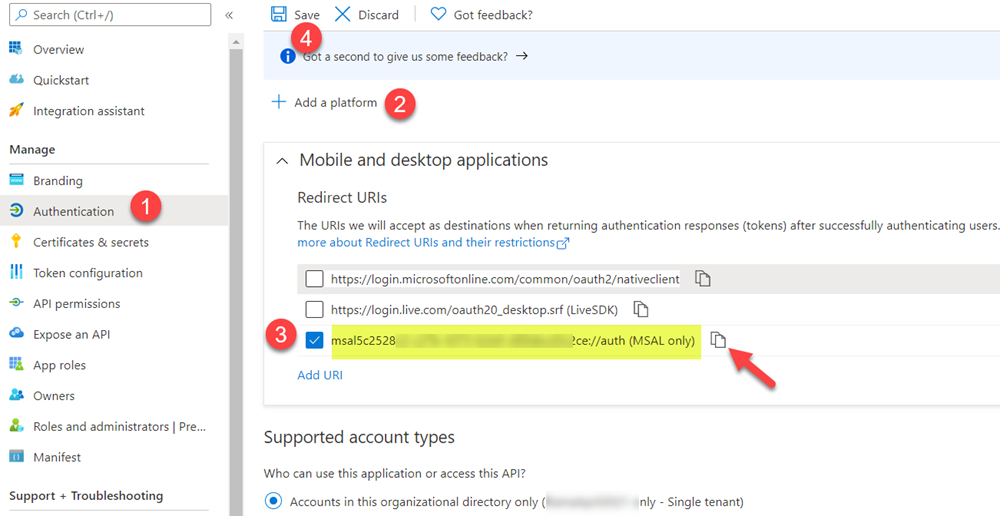Collapse Mobile and desktop applications section

click(282, 161)
